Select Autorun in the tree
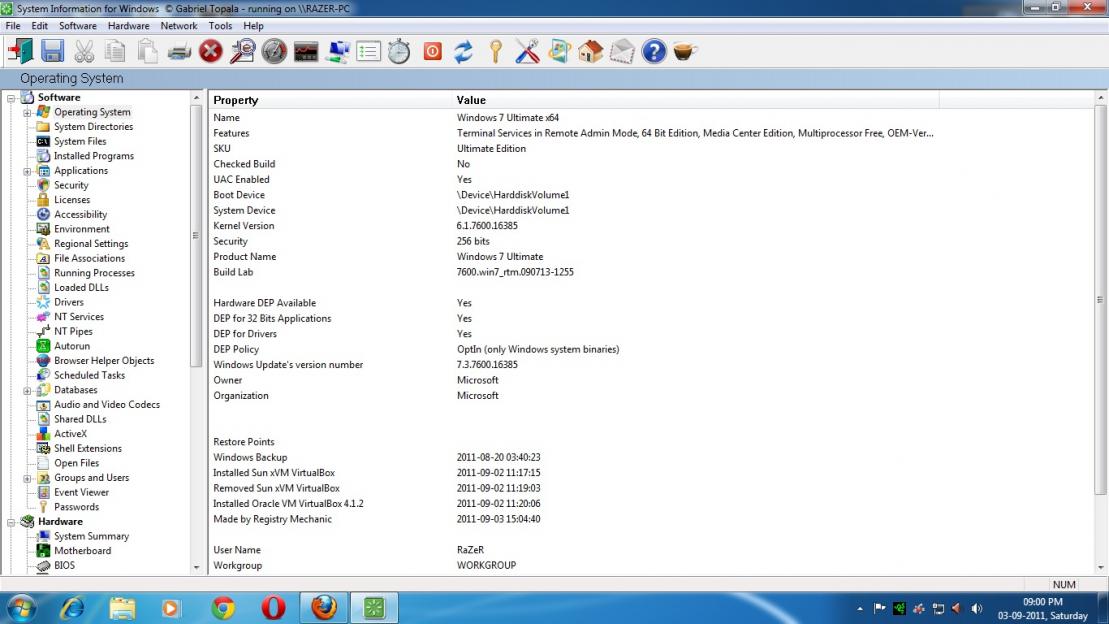1109x624 pixels. click(72, 346)
